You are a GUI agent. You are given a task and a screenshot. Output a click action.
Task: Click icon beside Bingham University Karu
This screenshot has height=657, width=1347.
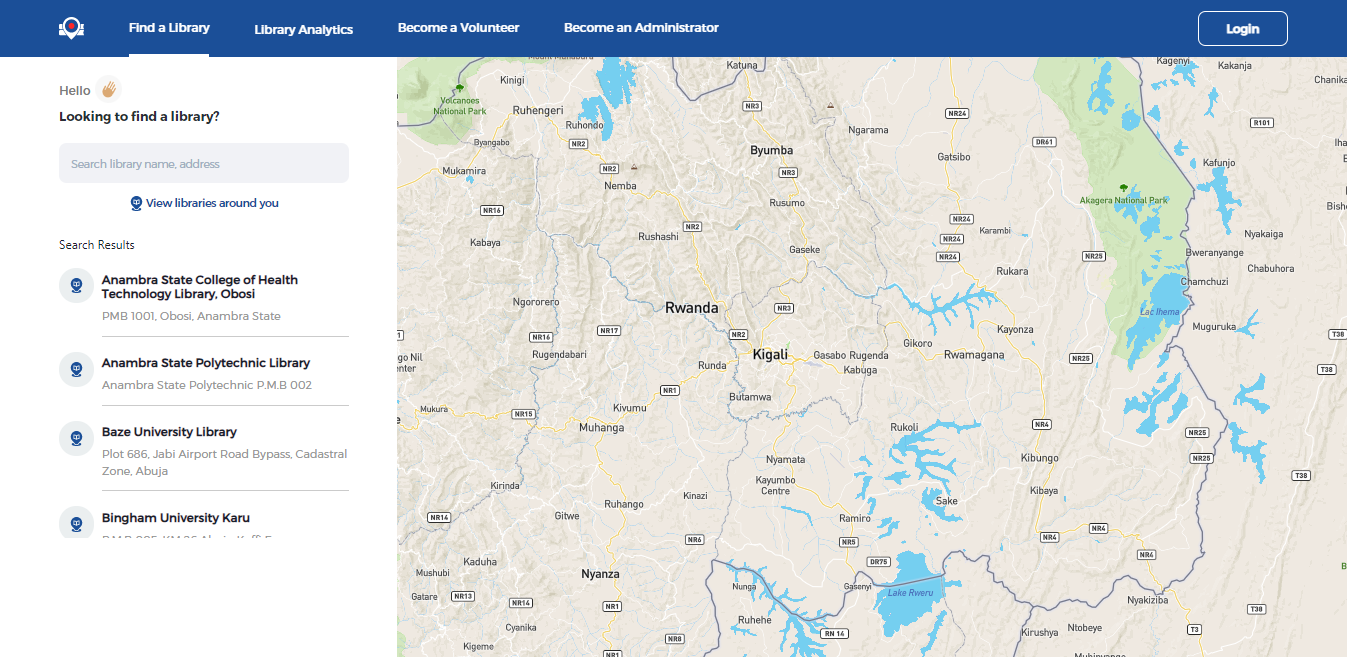(x=76, y=523)
